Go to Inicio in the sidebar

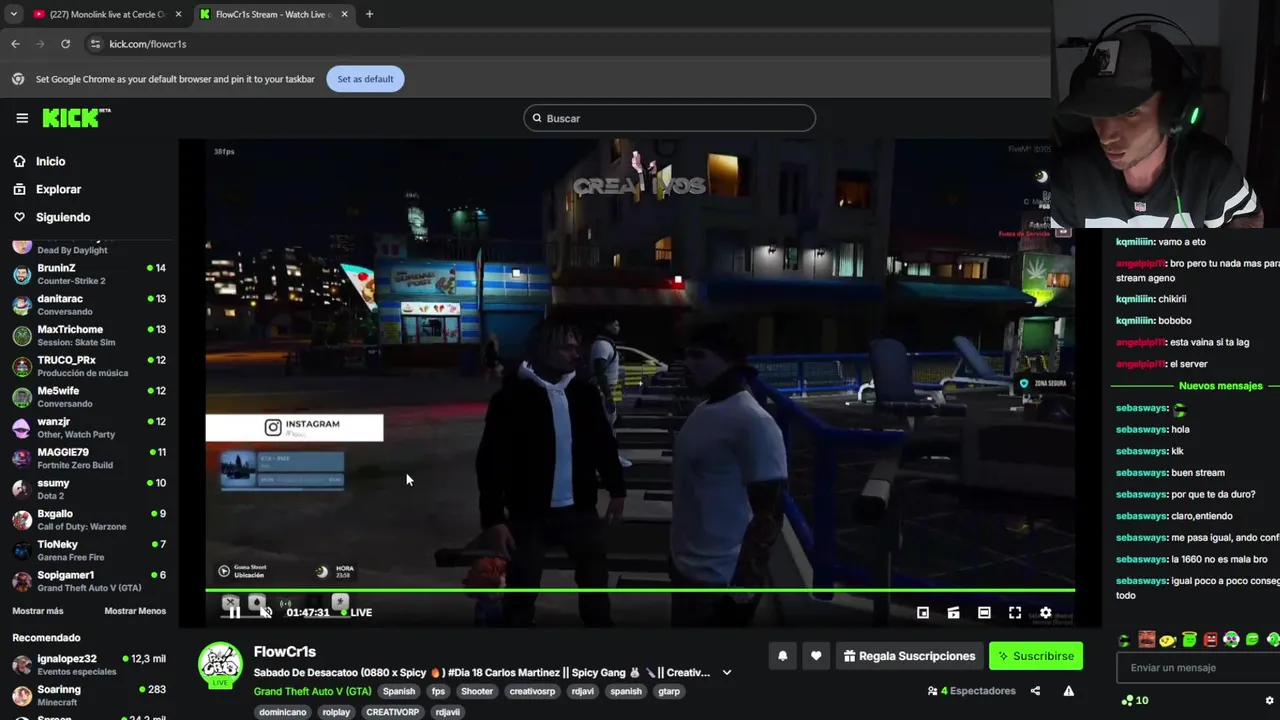point(50,161)
